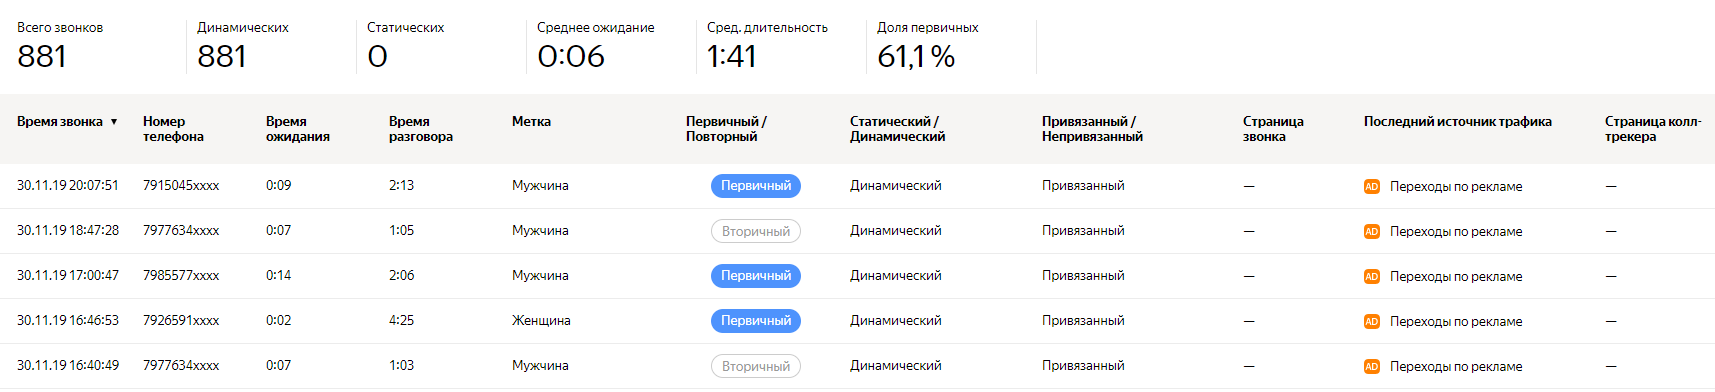The width and height of the screenshot is (1715, 392).
Task: Click AD icon in 17:00:47 call row
Action: 1371,277
